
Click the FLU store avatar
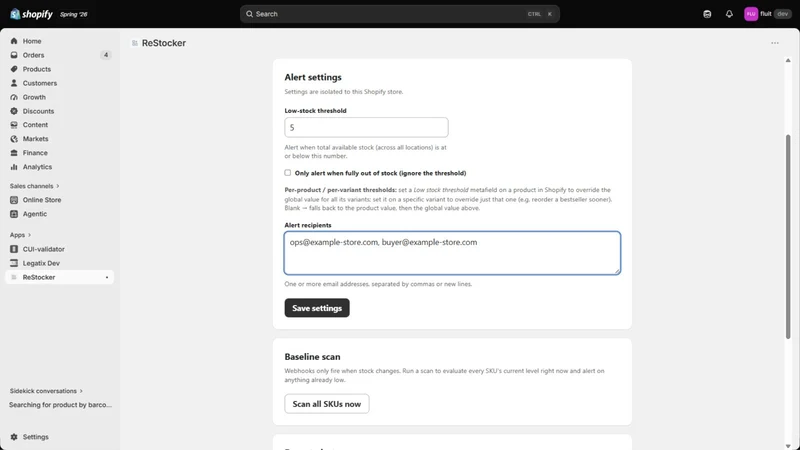click(751, 14)
